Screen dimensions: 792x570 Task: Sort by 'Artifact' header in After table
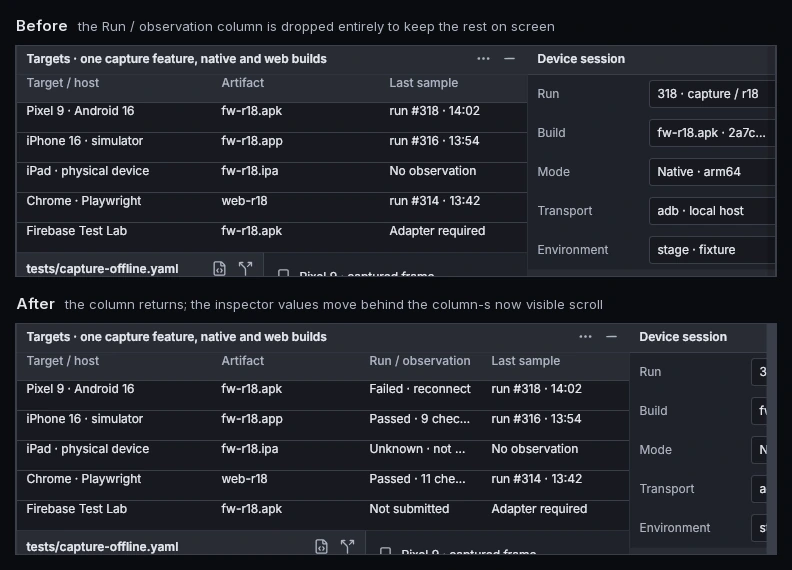(242, 361)
